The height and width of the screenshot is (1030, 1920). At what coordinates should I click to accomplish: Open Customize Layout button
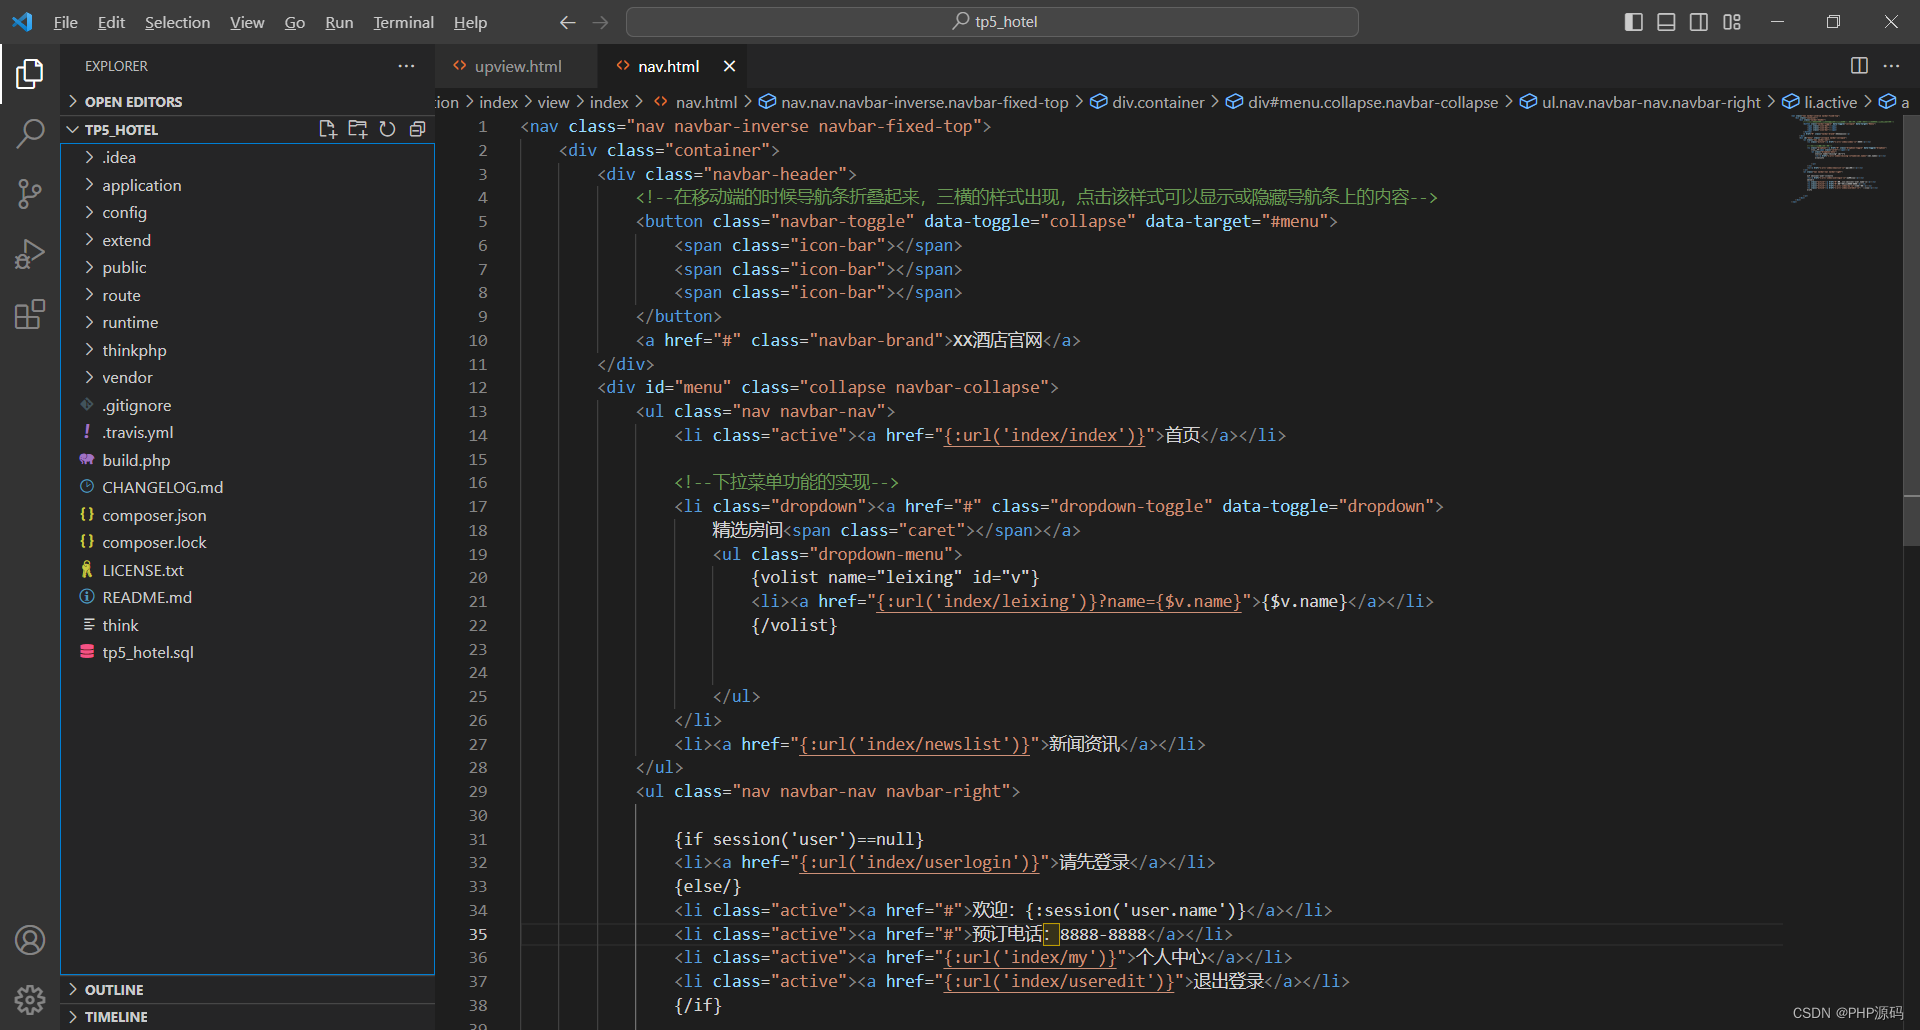1732,22
